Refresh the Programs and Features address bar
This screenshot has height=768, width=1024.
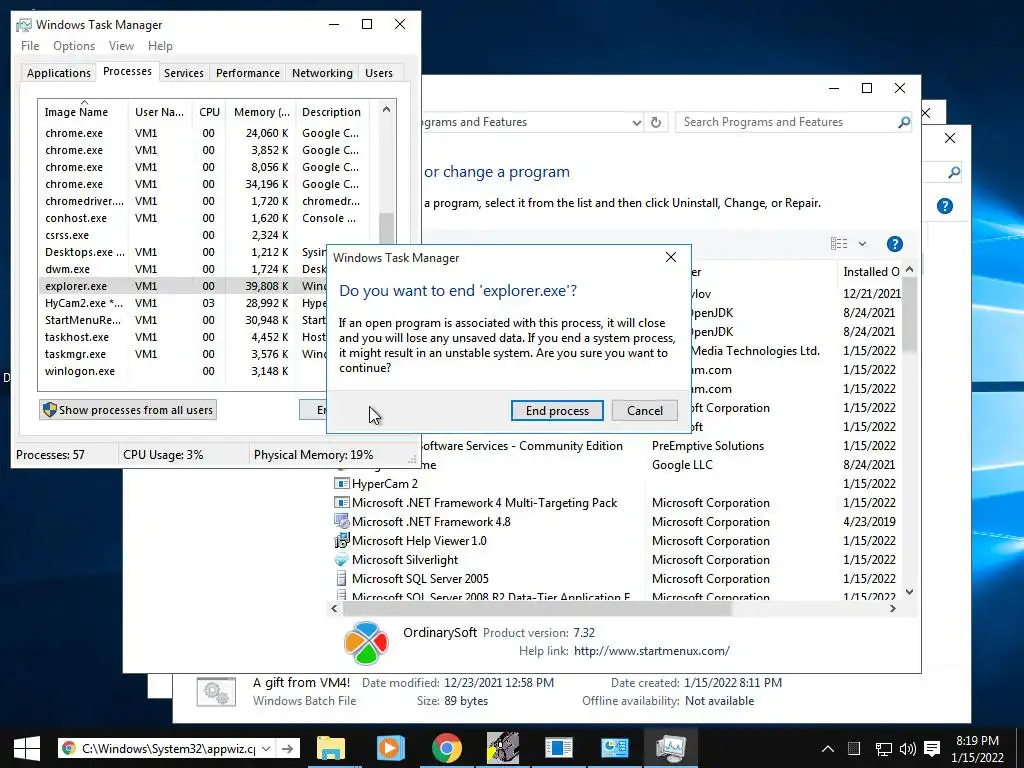pyautogui.click(x=656, y=122)
